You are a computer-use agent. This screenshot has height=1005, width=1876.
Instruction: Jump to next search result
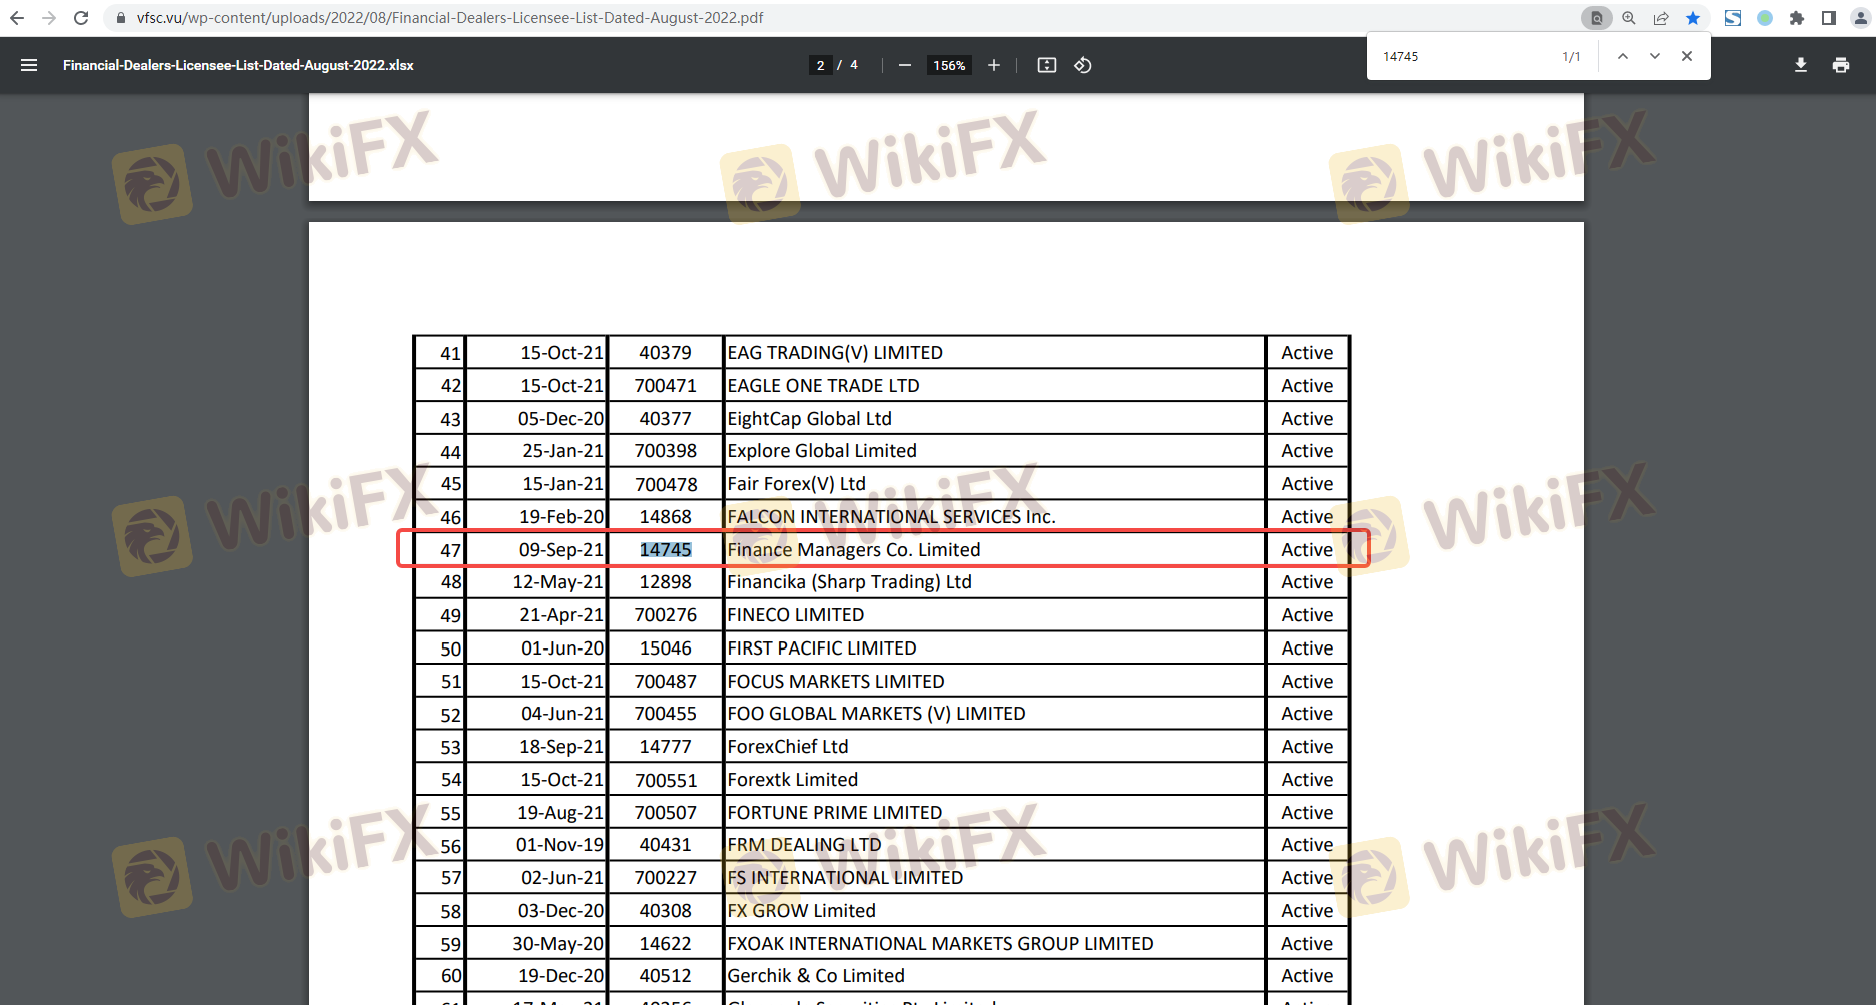tap(1654, 56)
